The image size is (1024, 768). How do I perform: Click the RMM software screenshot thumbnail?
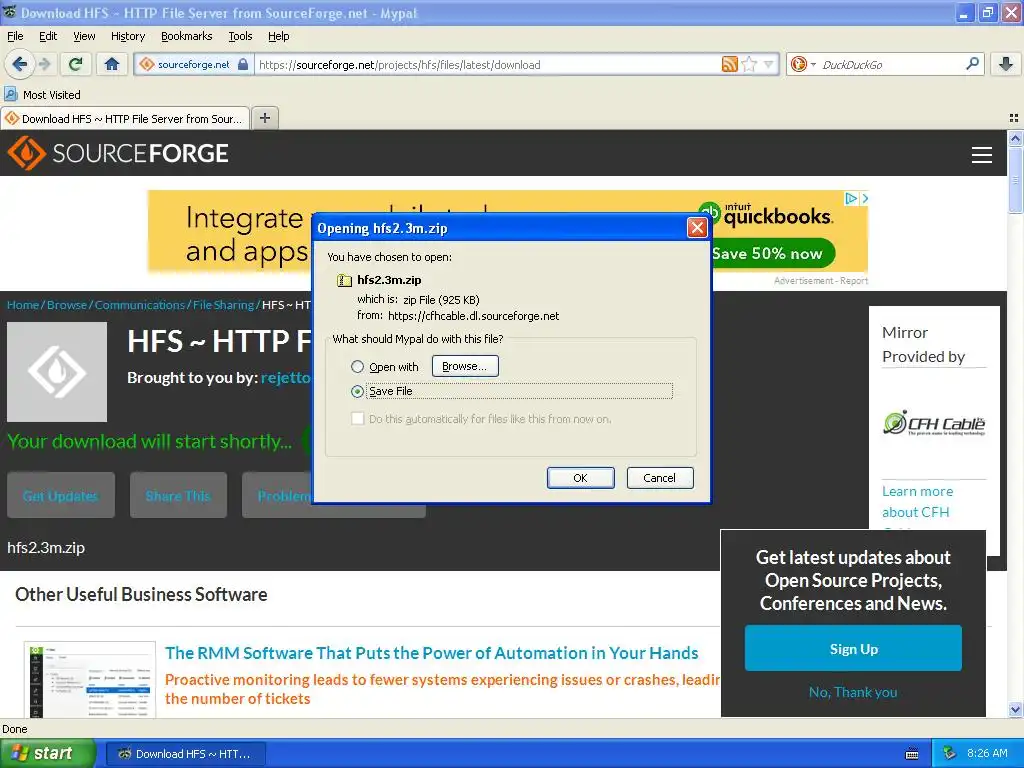pos(90,679)
